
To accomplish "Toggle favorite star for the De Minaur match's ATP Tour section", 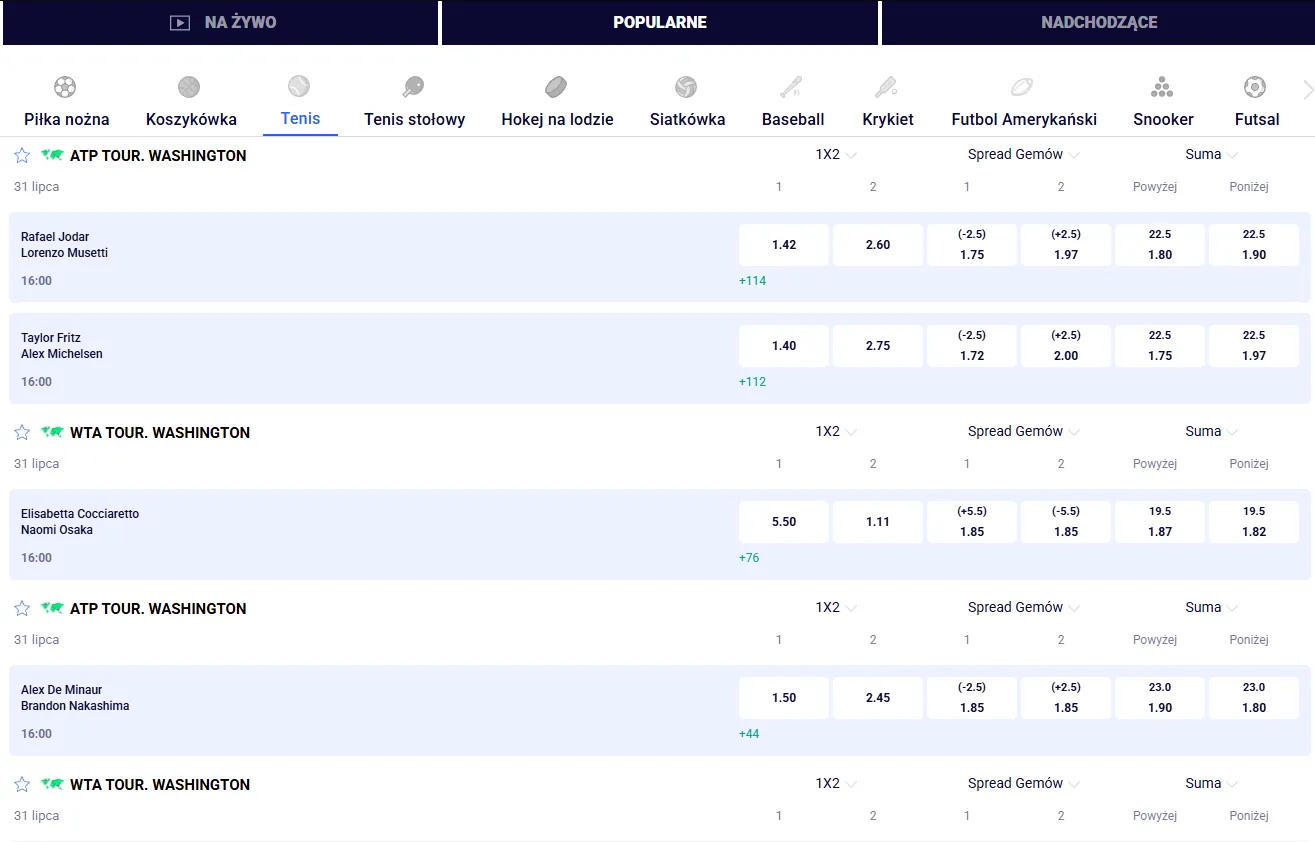I will 22,608.
